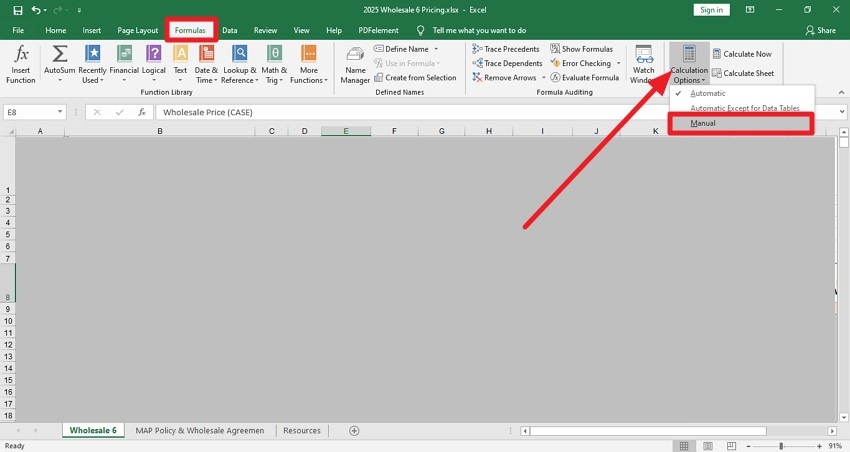This screenshot has height=452, width=850.
Task: Expand the Error Checking dropdown arrow
Action: 619,63
